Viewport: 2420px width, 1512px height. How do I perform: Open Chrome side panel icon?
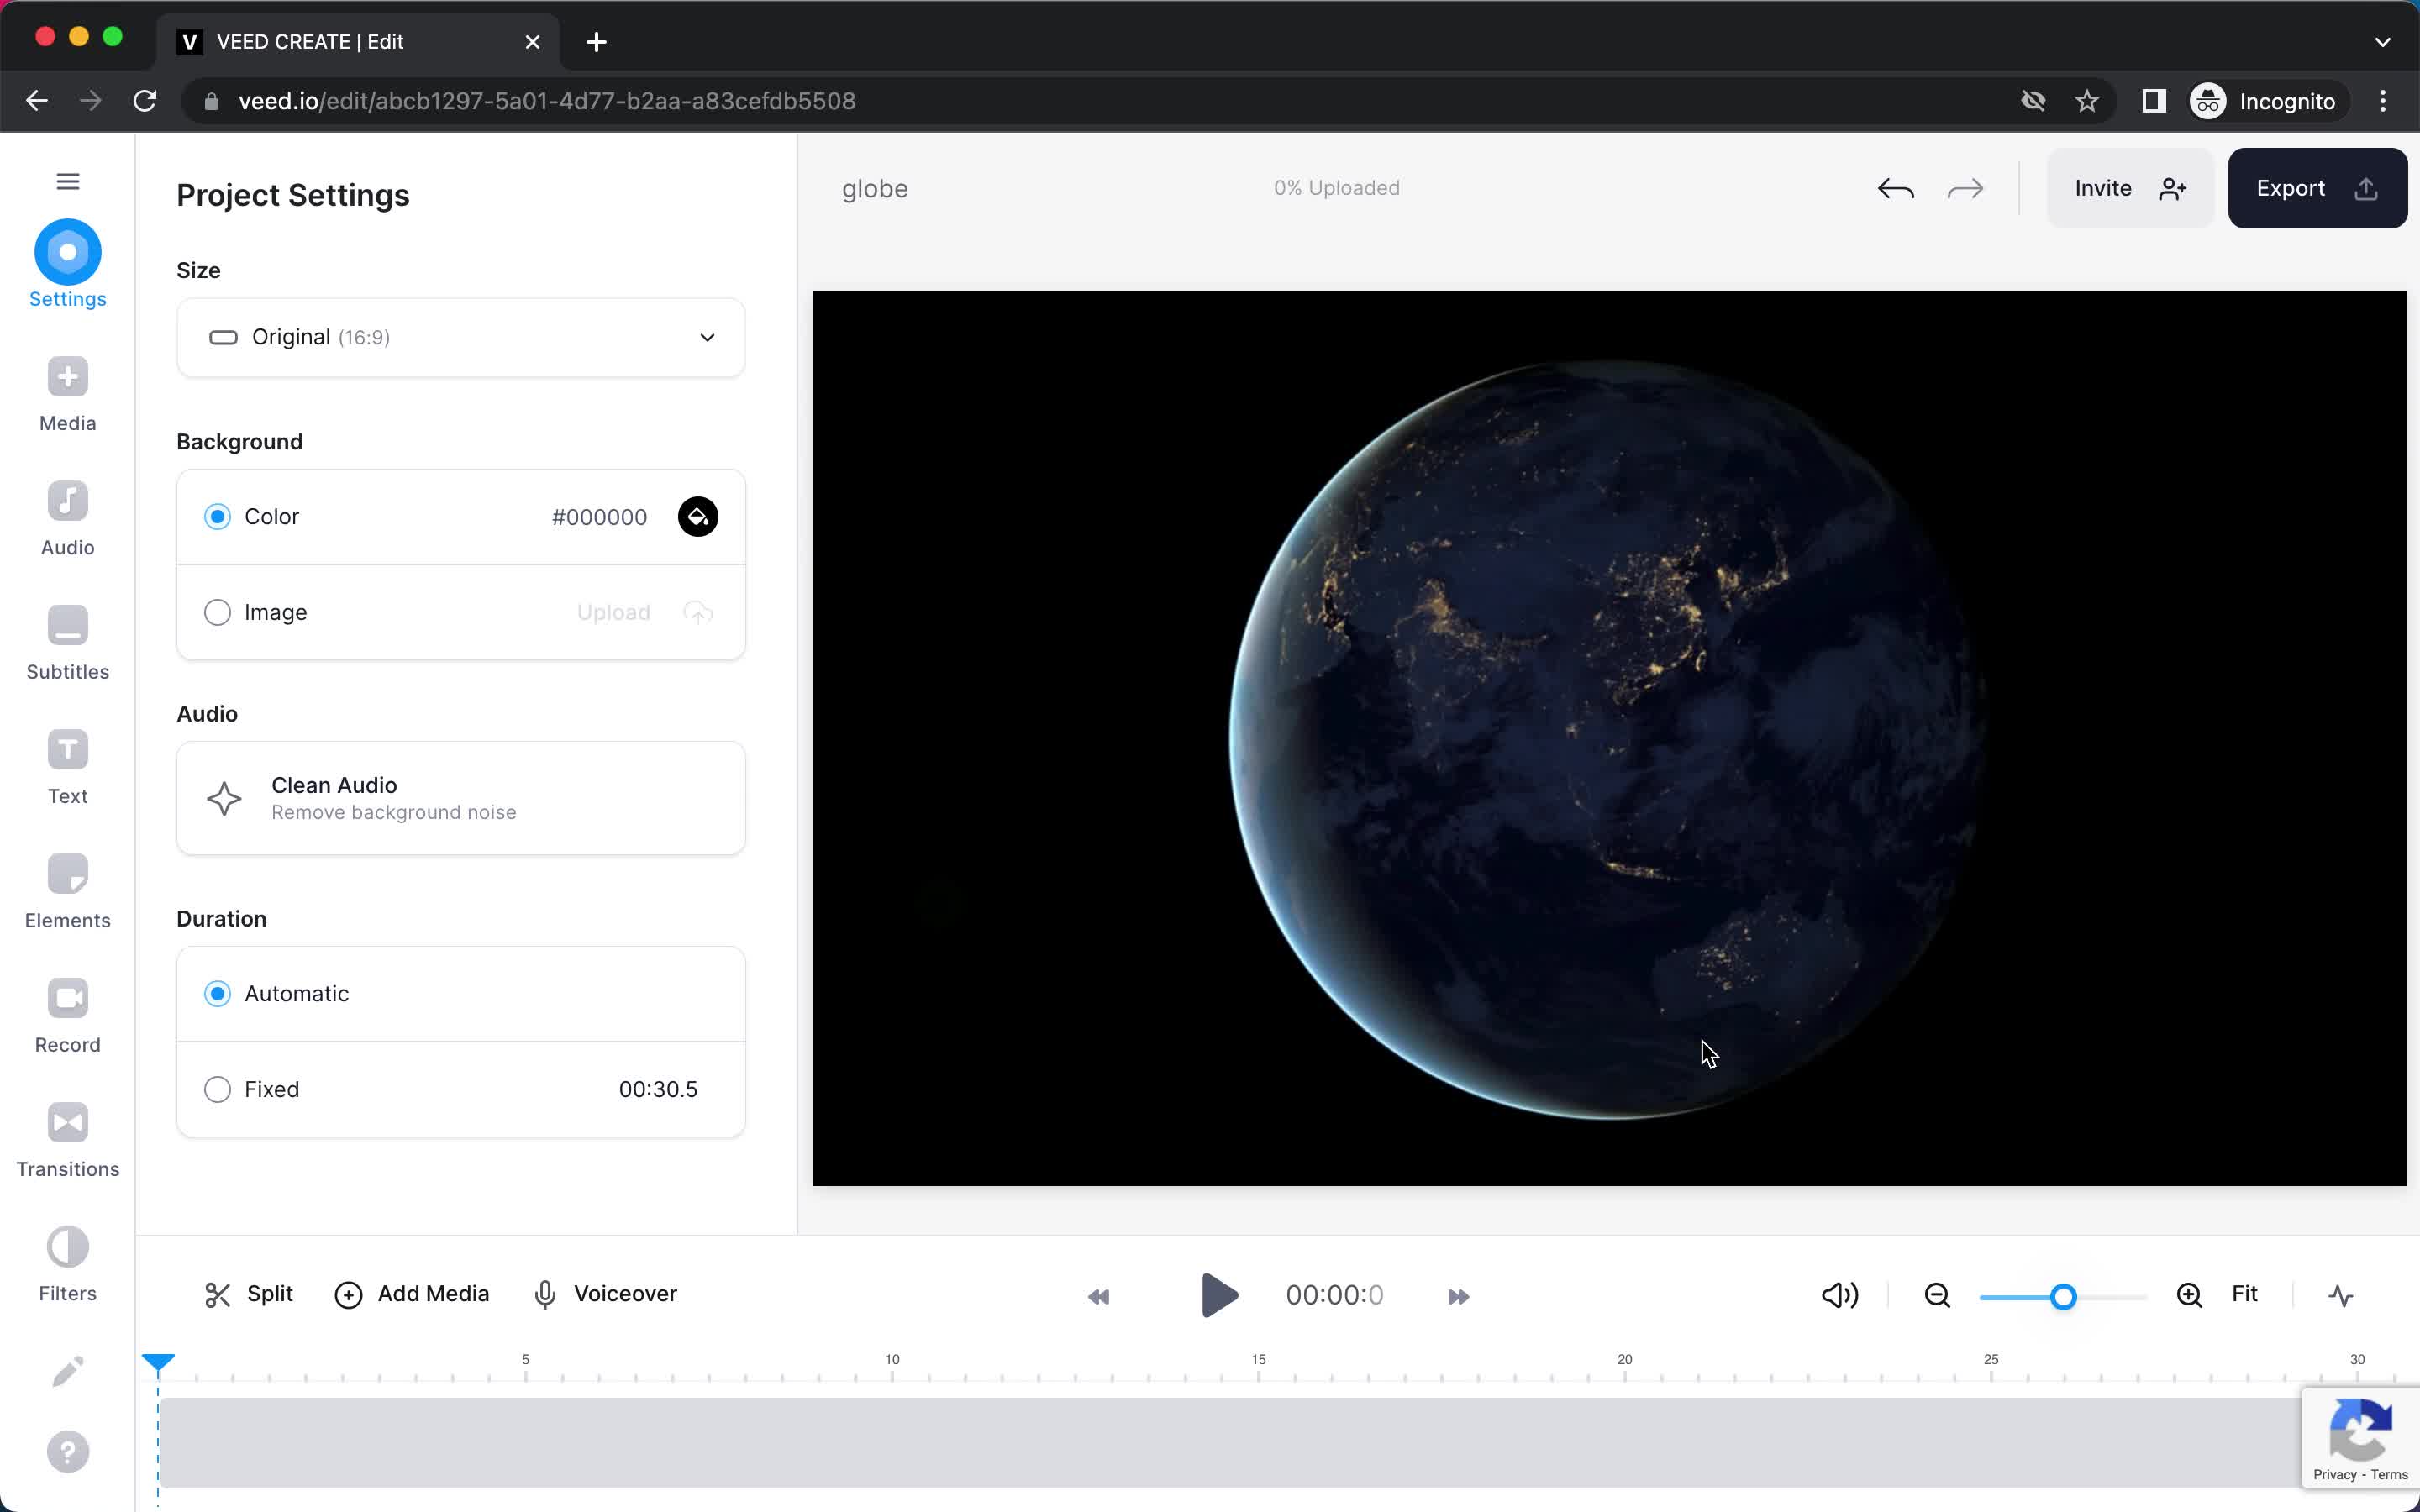click(2153, 101)
